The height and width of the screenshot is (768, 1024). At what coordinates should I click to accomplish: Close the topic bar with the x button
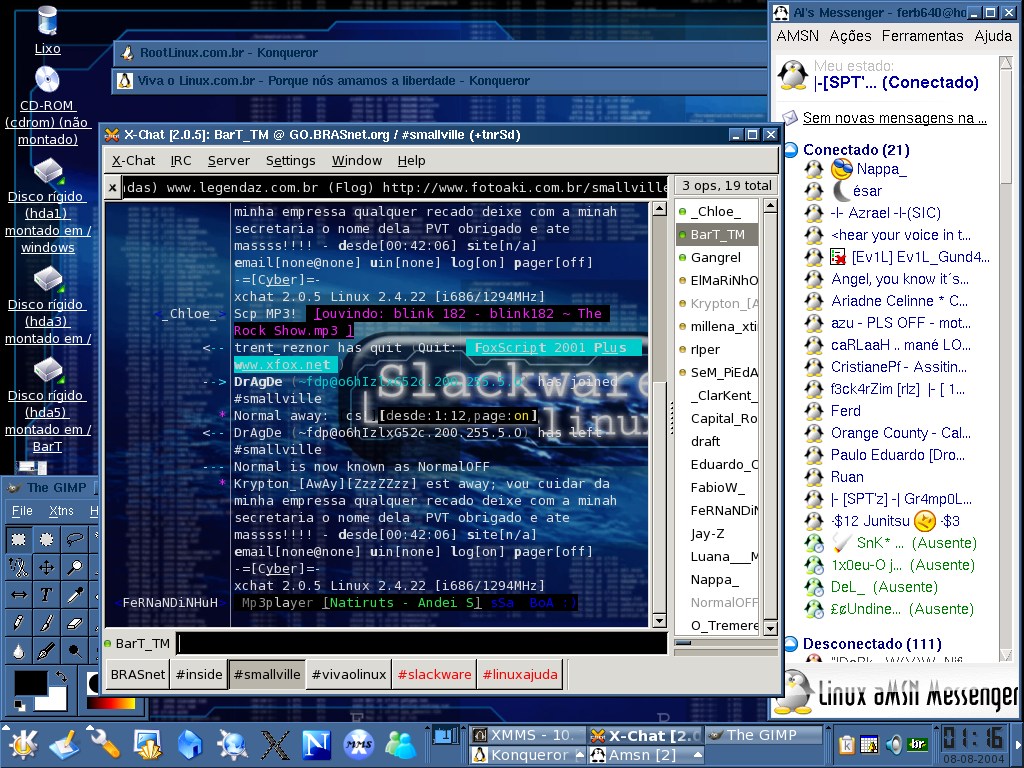coord(112,188)
